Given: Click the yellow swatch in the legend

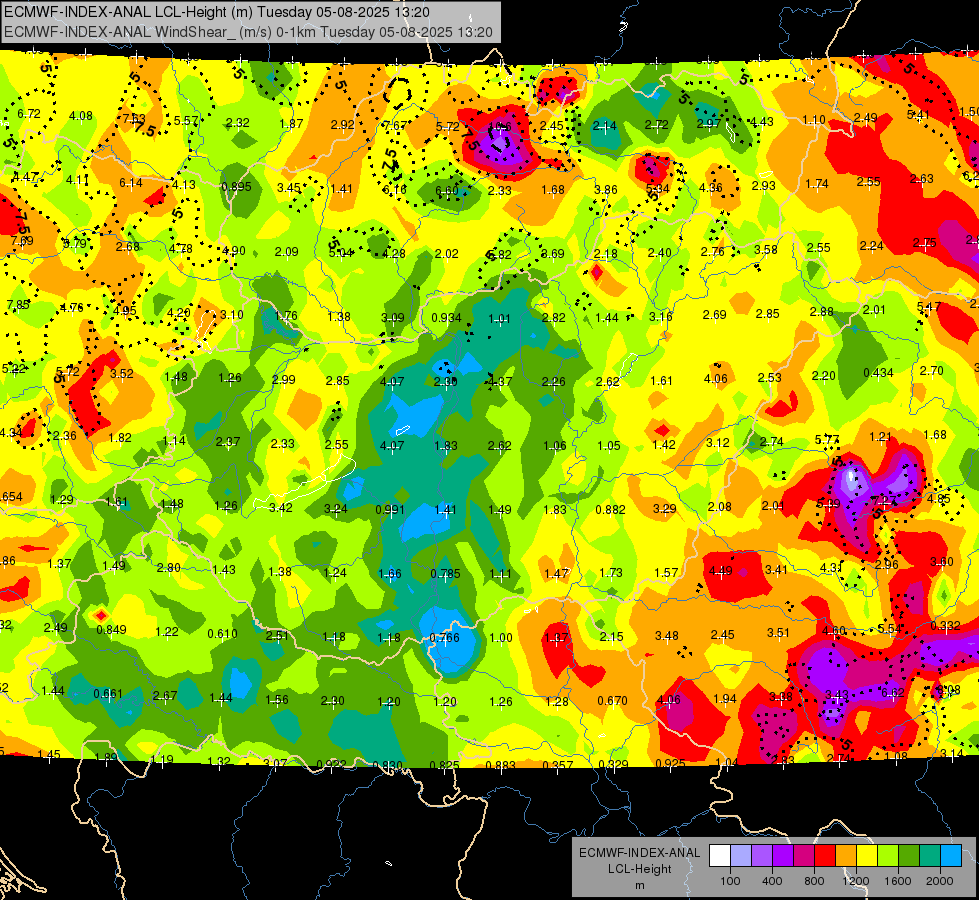Looking at the screenshot, I should 867,856.
